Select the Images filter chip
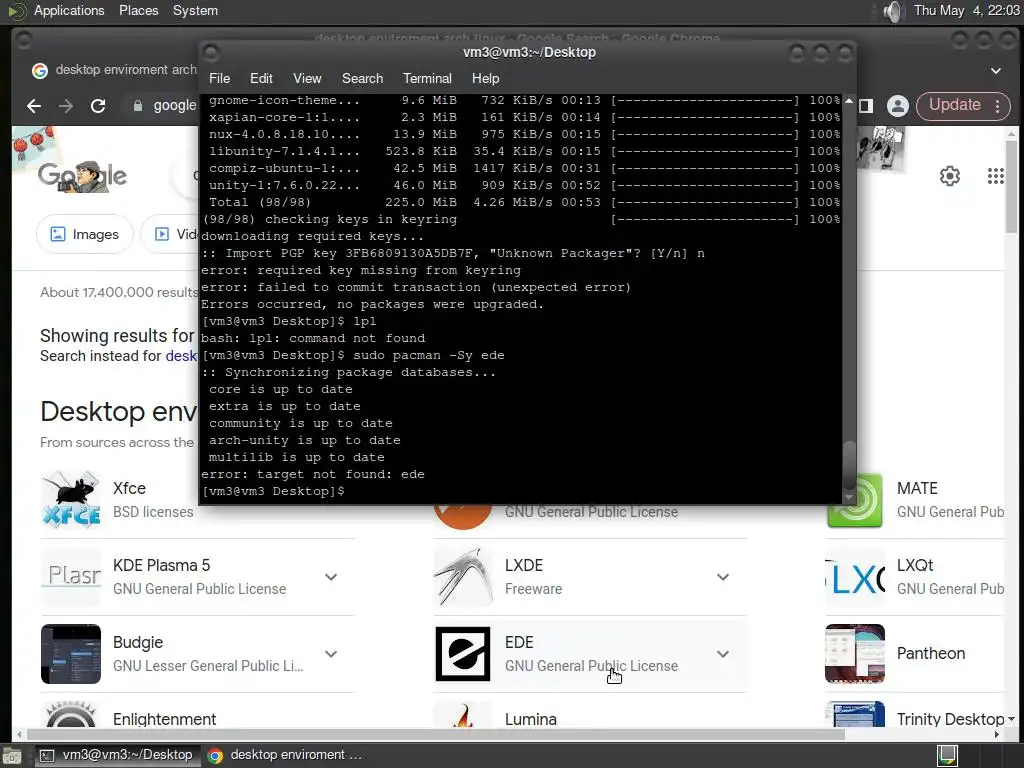The image size is (1024, 768). click(x=84, y=234)
